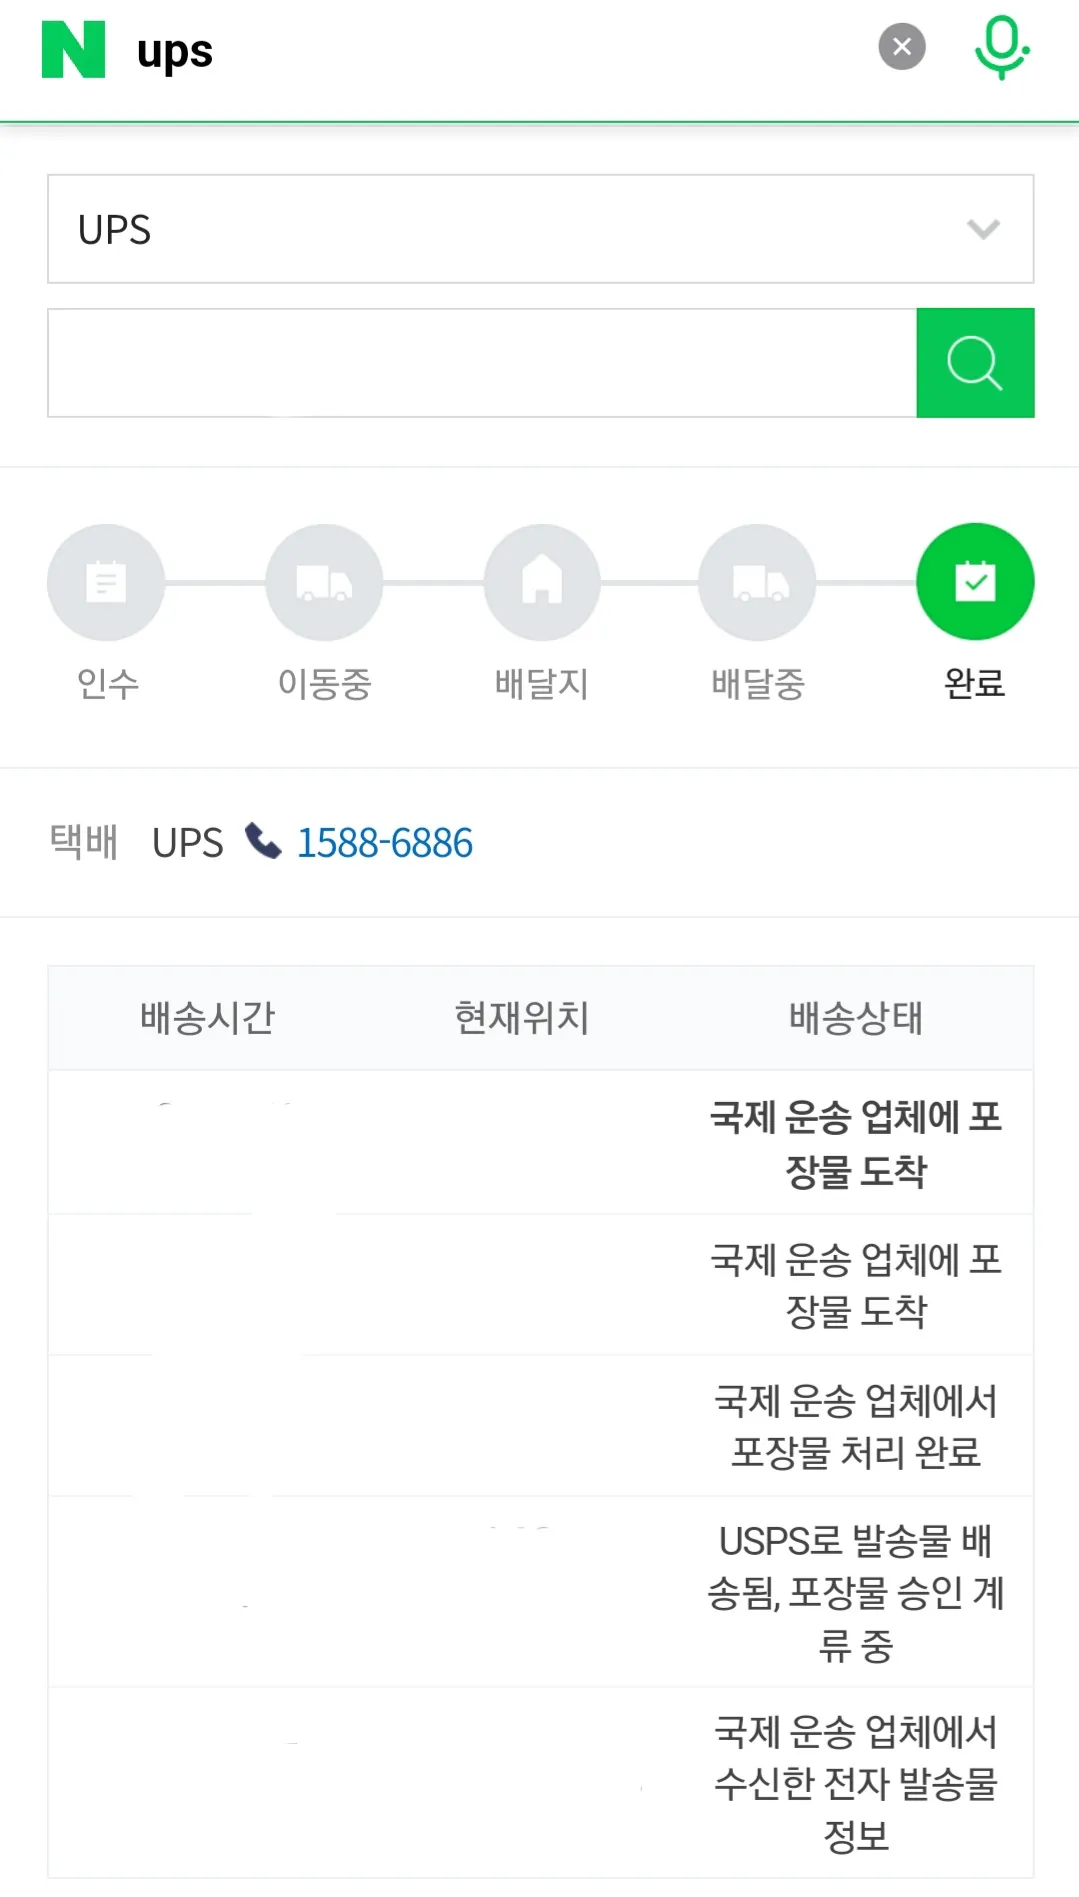The image size is (1079, 1897).
Task: Select the 배송시간 column header
Action: 207,1017
